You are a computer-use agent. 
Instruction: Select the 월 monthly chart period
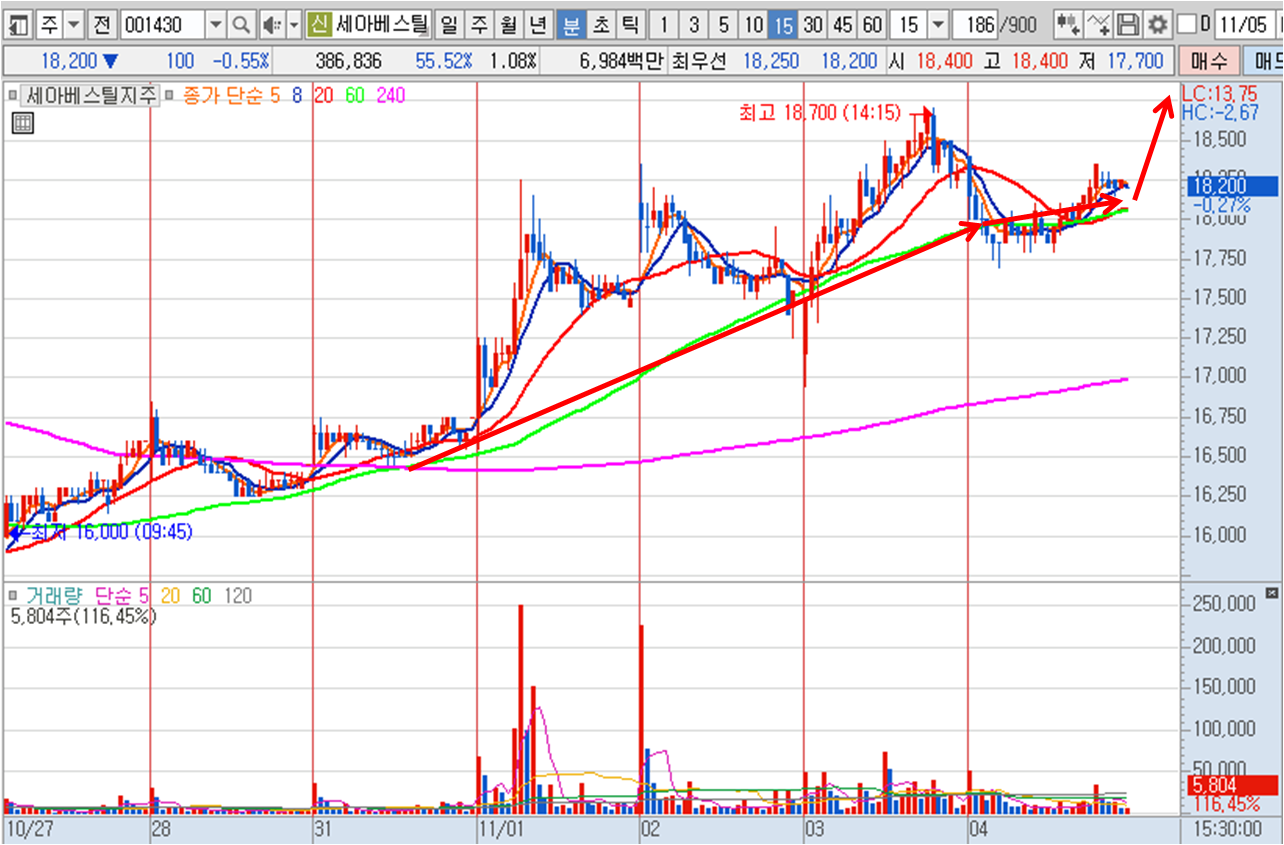[x=509, y=23]
